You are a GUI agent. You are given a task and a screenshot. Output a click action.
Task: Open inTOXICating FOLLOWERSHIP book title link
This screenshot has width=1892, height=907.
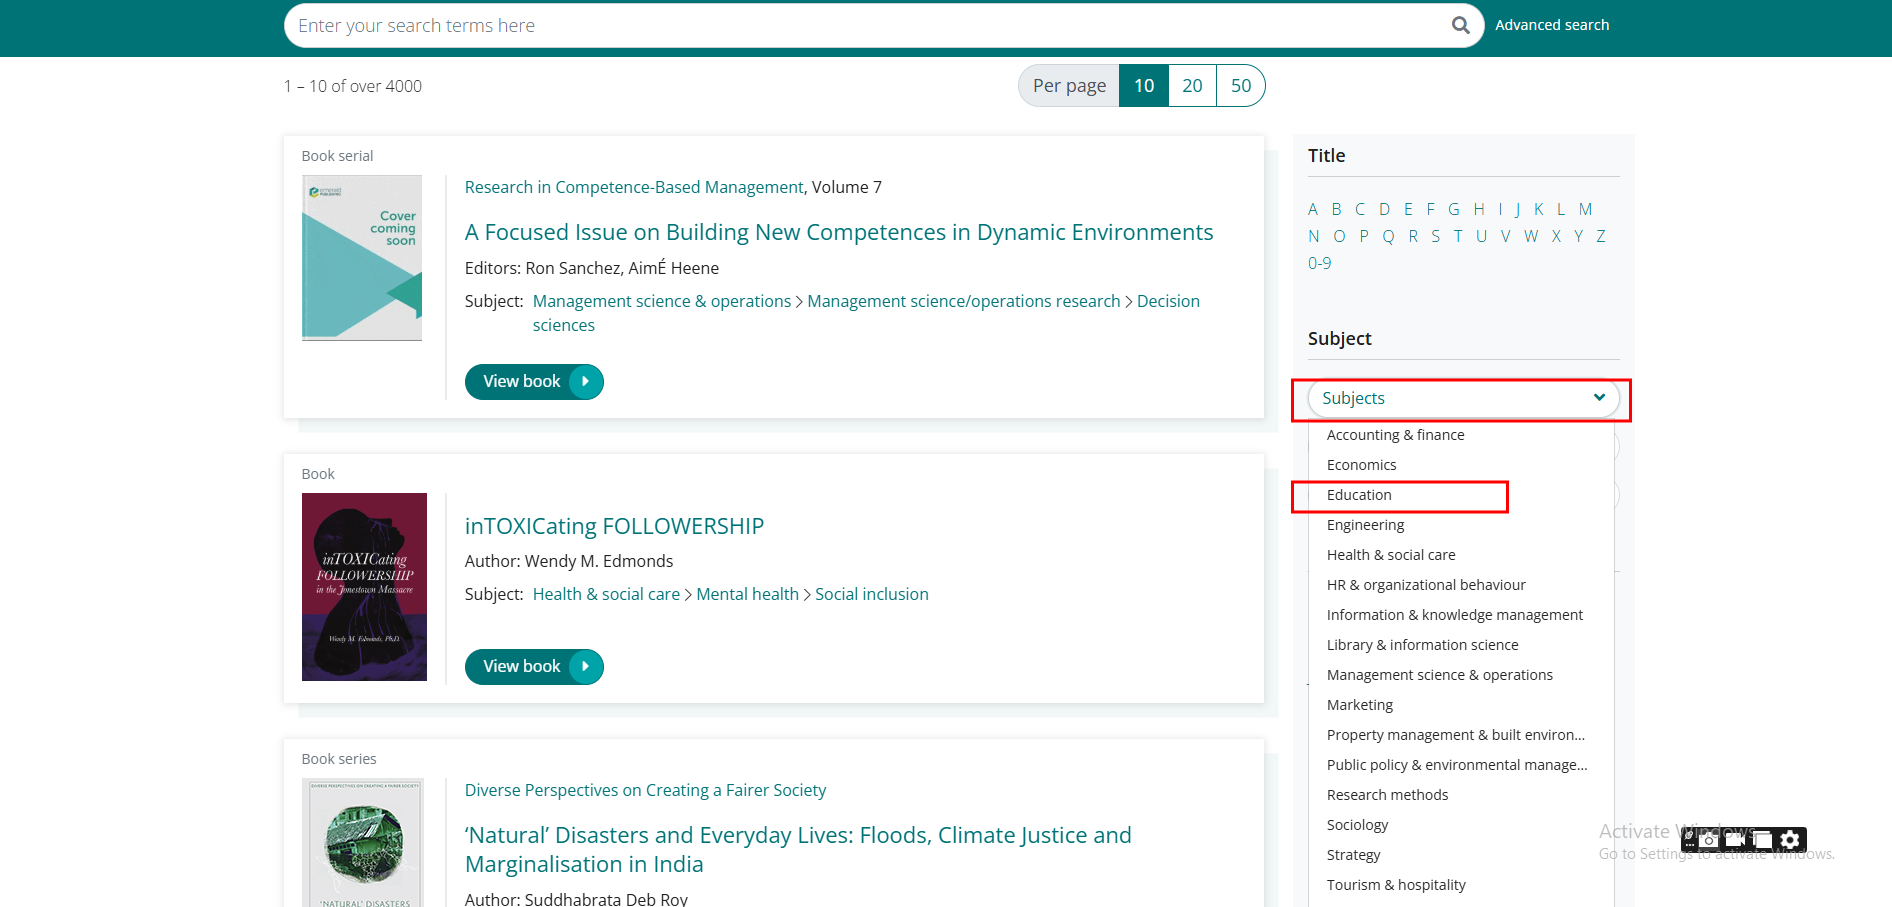[x=614, y=526]
